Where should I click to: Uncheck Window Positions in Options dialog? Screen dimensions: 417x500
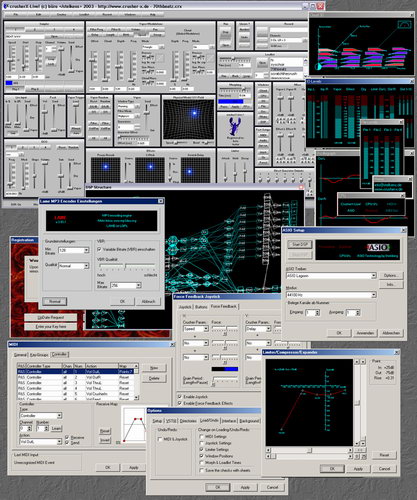[201, 456]
